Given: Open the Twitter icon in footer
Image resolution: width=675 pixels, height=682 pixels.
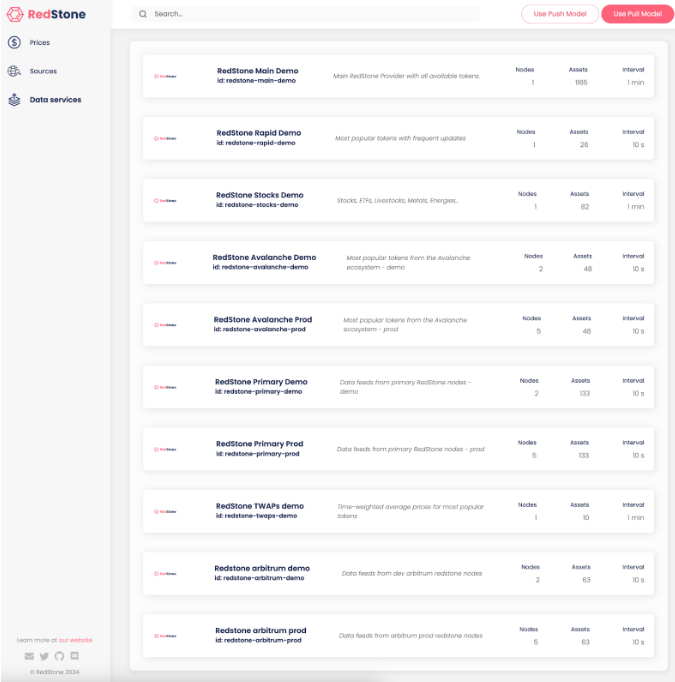Looking at the screenshot, I should (44, 656).
